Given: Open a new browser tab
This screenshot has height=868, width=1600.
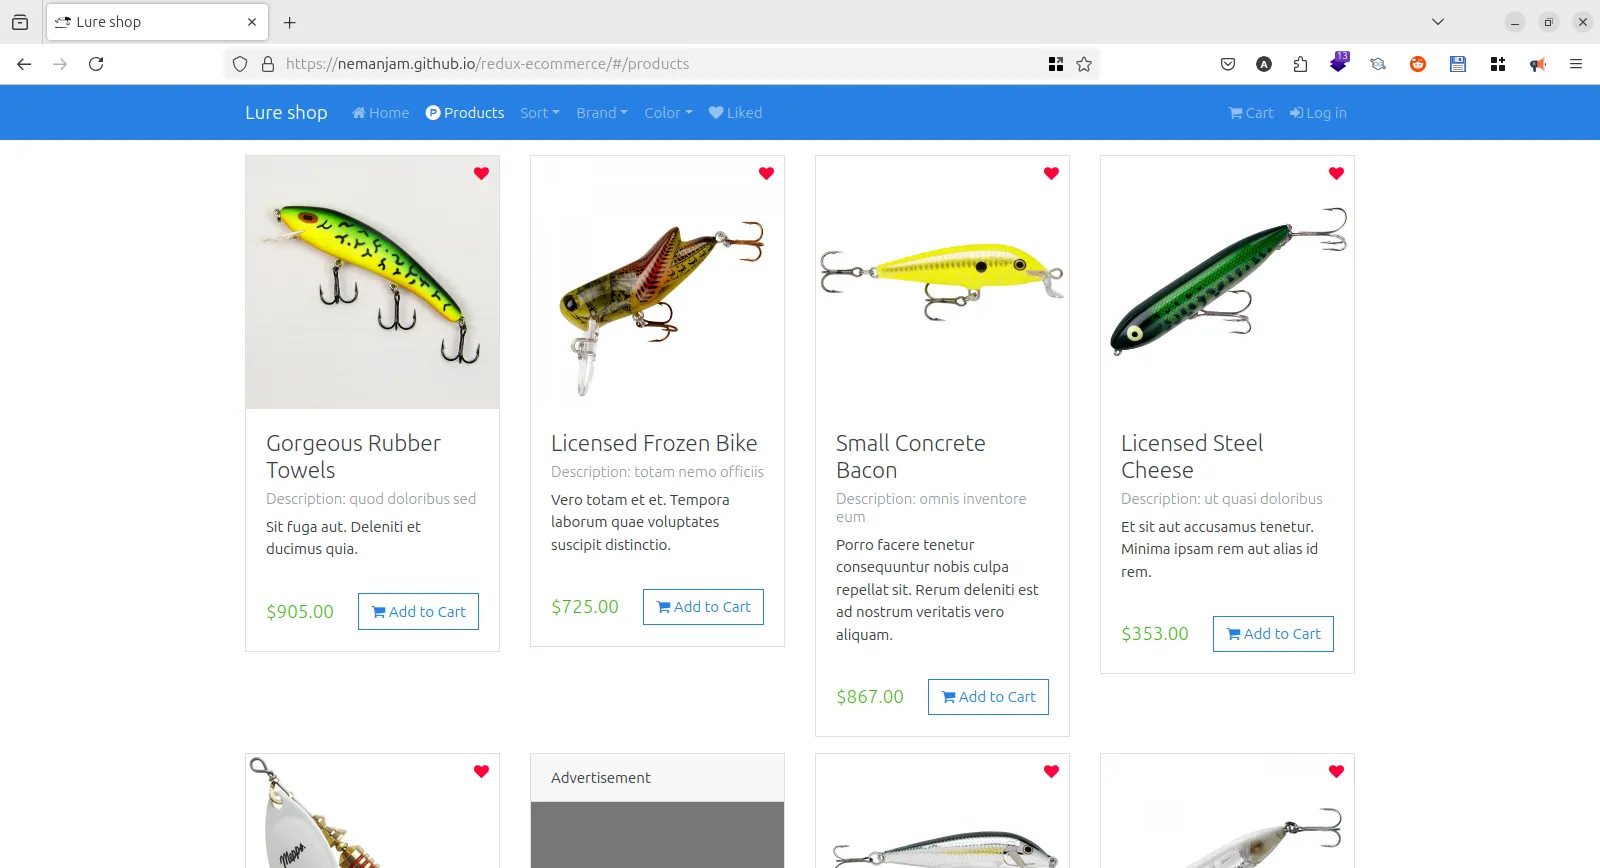Looking at the screenshot, I should click(290, 22).
